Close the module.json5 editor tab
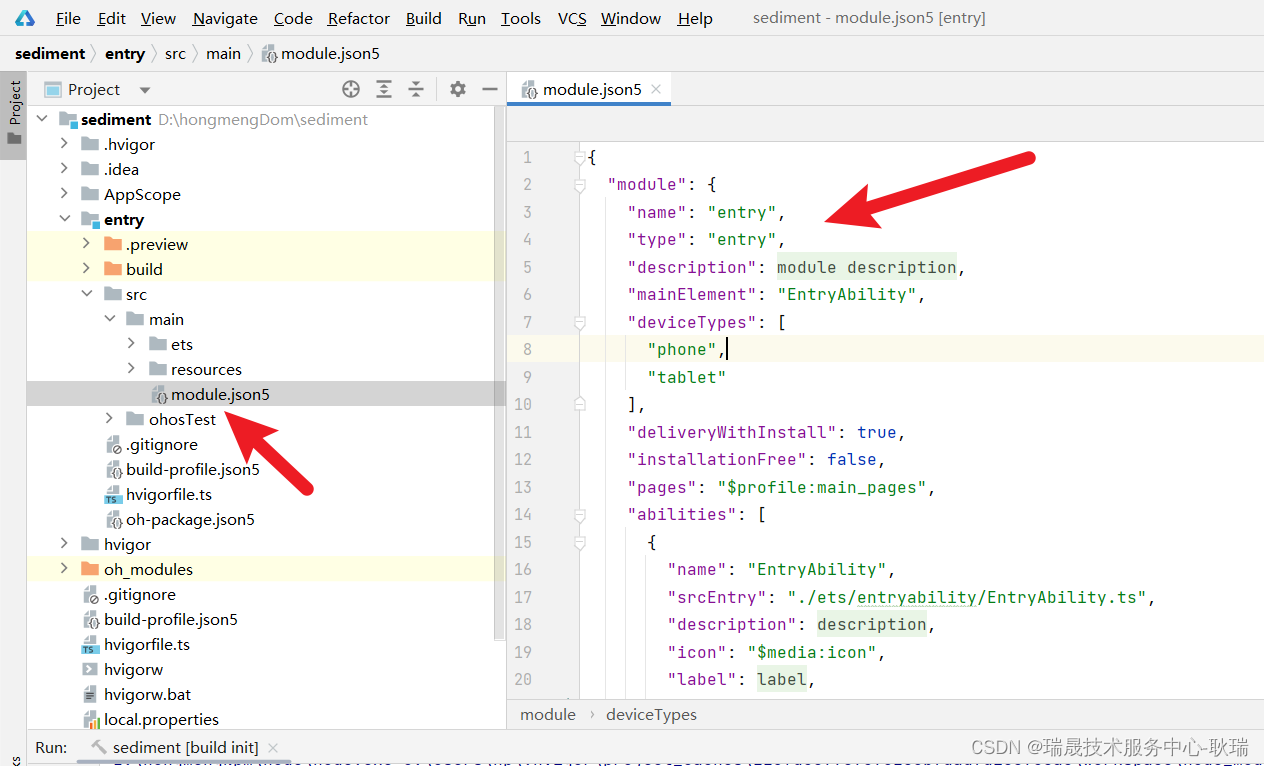The width and height of the screenshot is (1264, 766). (x=656, y=89)
